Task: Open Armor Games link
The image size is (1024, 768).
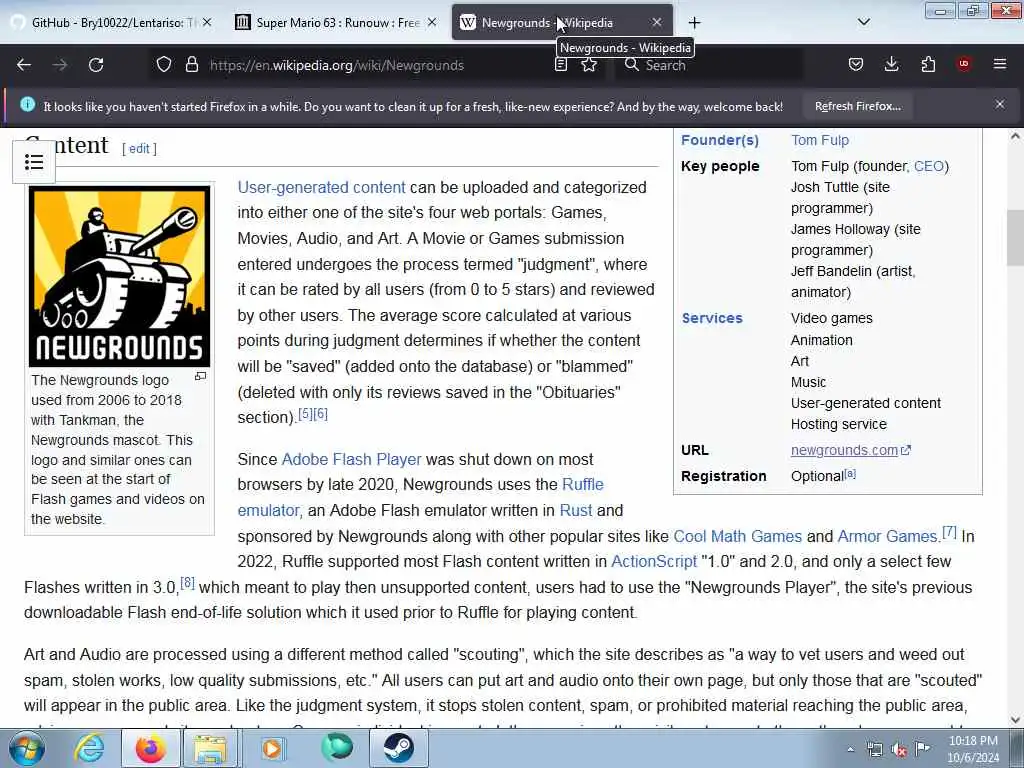Action: coord(888,536)
